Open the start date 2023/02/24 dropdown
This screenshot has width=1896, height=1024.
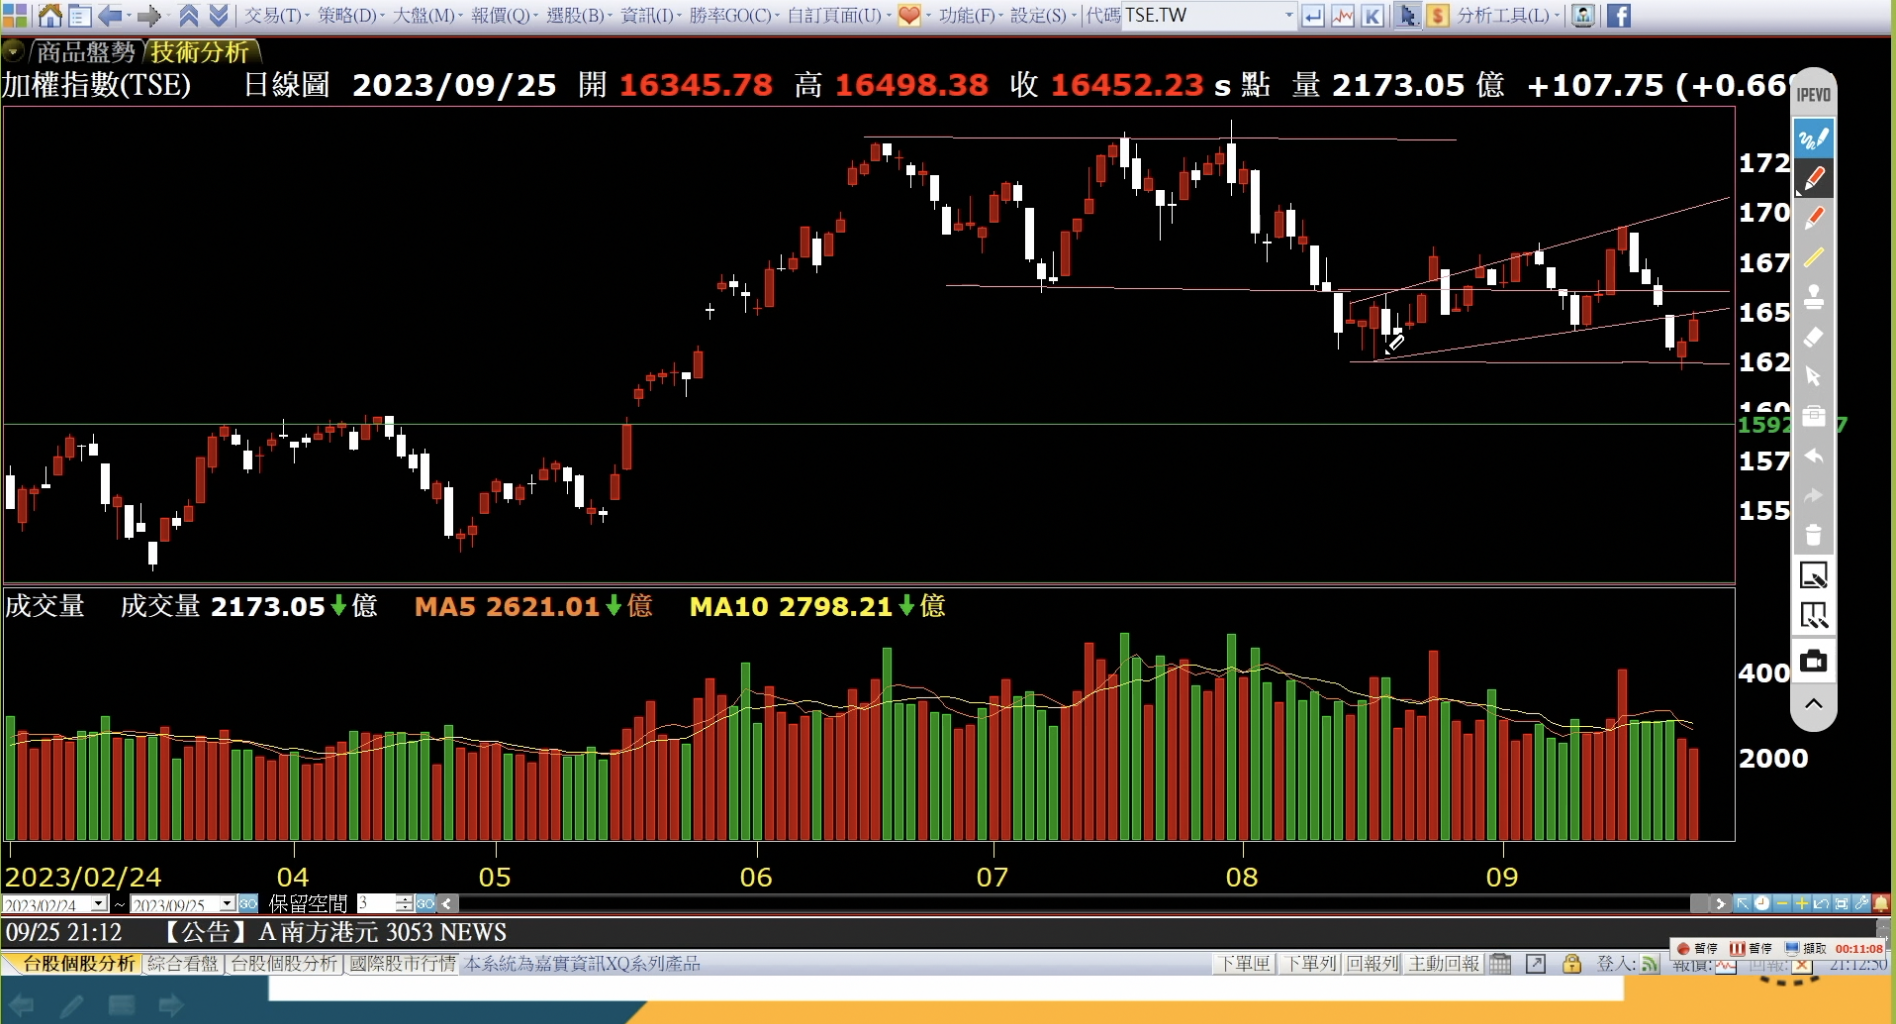99,904
